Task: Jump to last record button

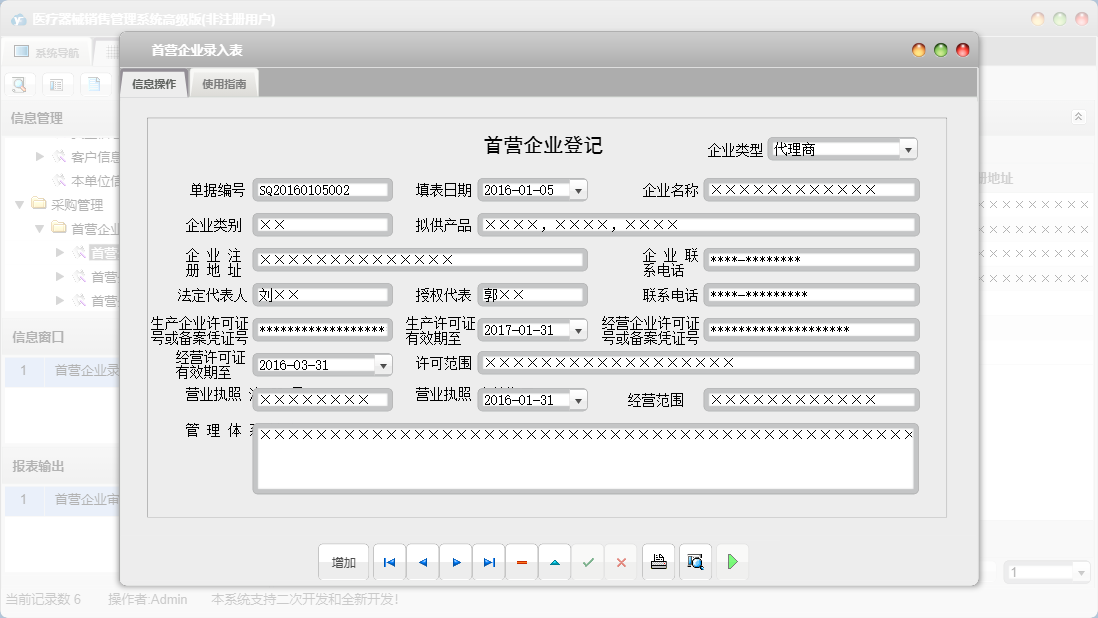Action: point(489,562)
